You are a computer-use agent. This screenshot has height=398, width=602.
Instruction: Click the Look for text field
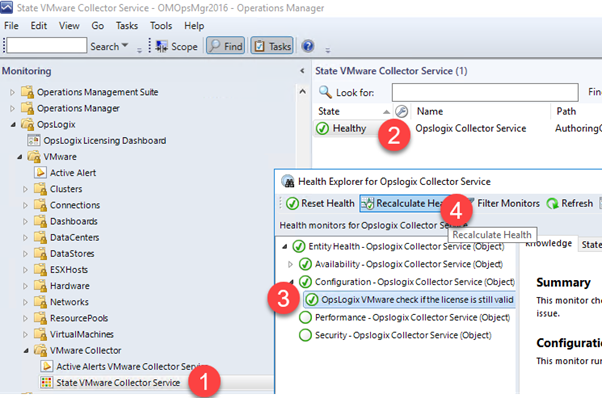click(485, 92)
